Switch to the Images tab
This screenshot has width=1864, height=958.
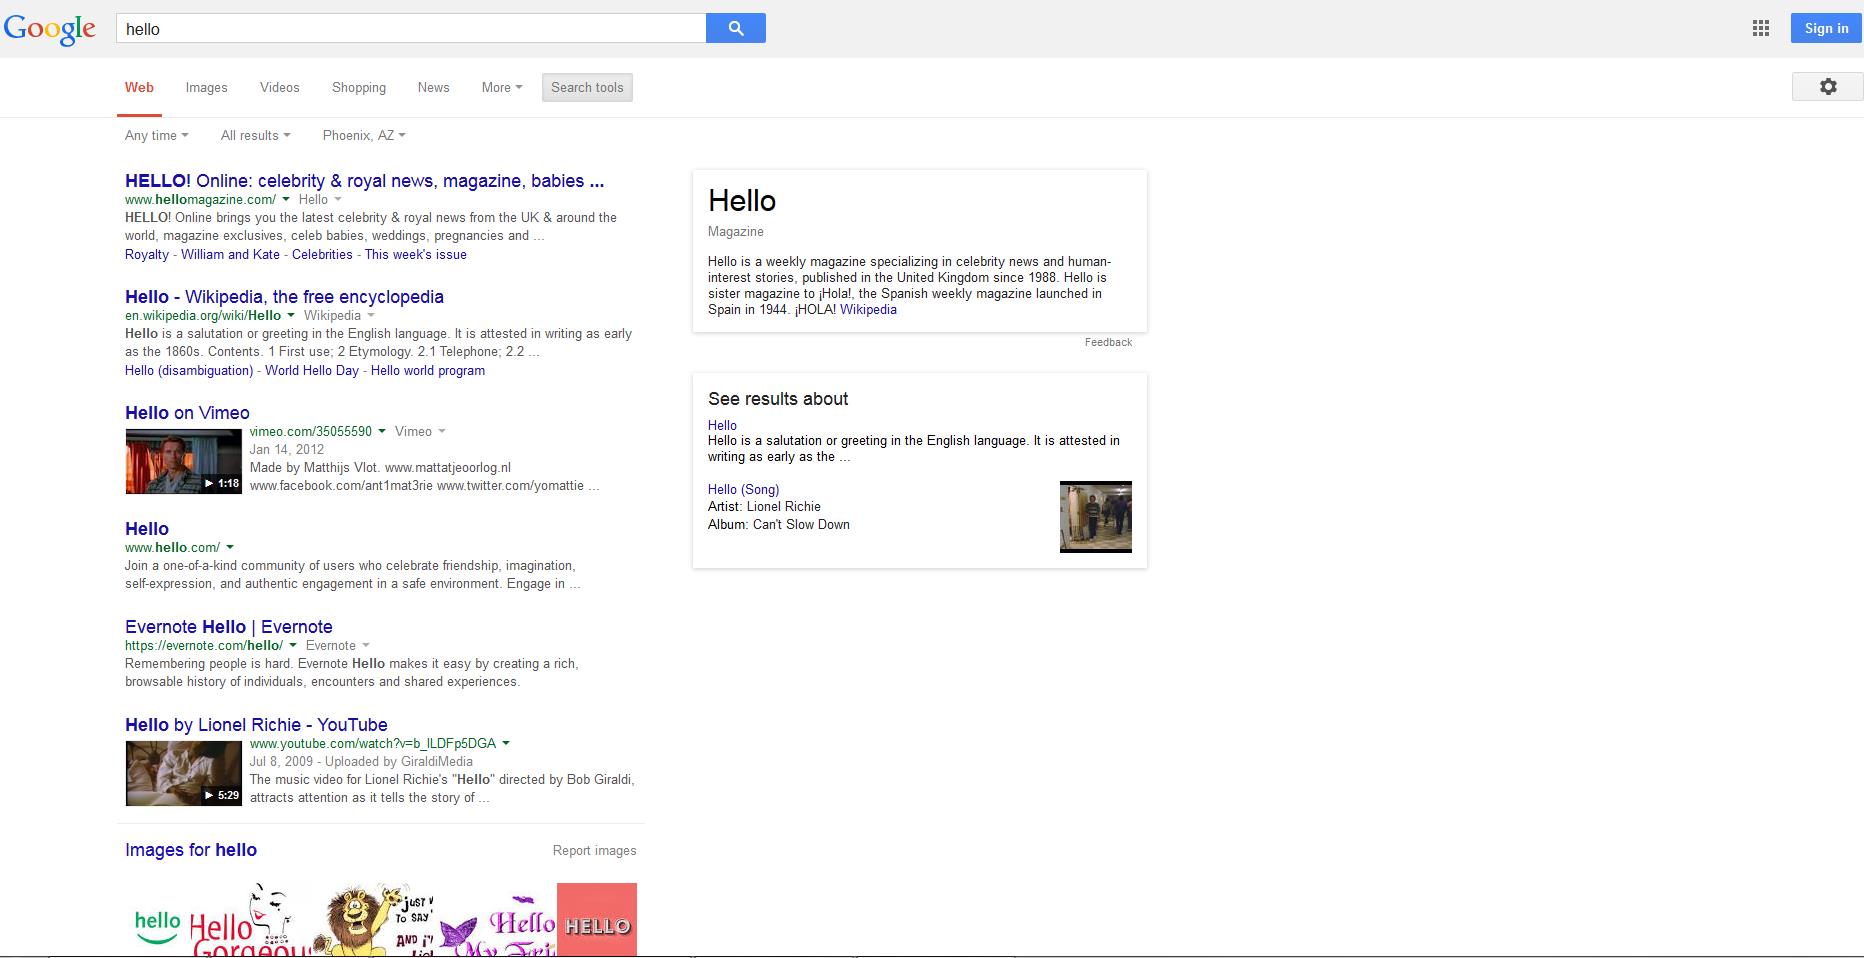(x=206, y=87)
